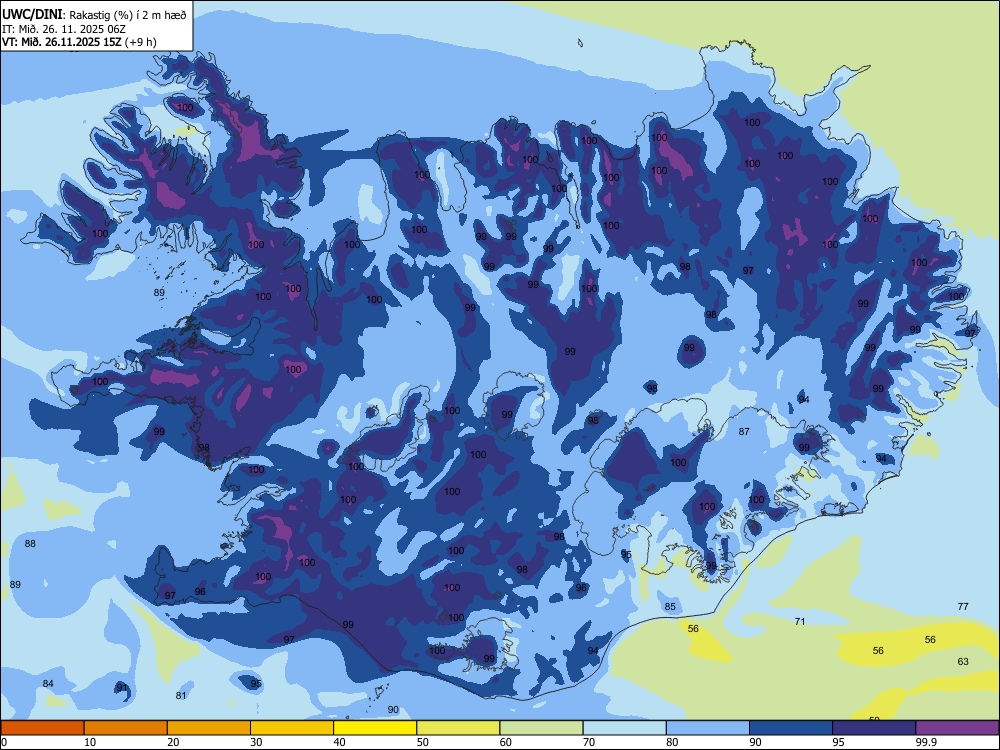Image resolution: width=1000 pixels, height=750 pixels.
Task: Pick the 50–60% yellow-green legend swatch
Action: point(458,728)
